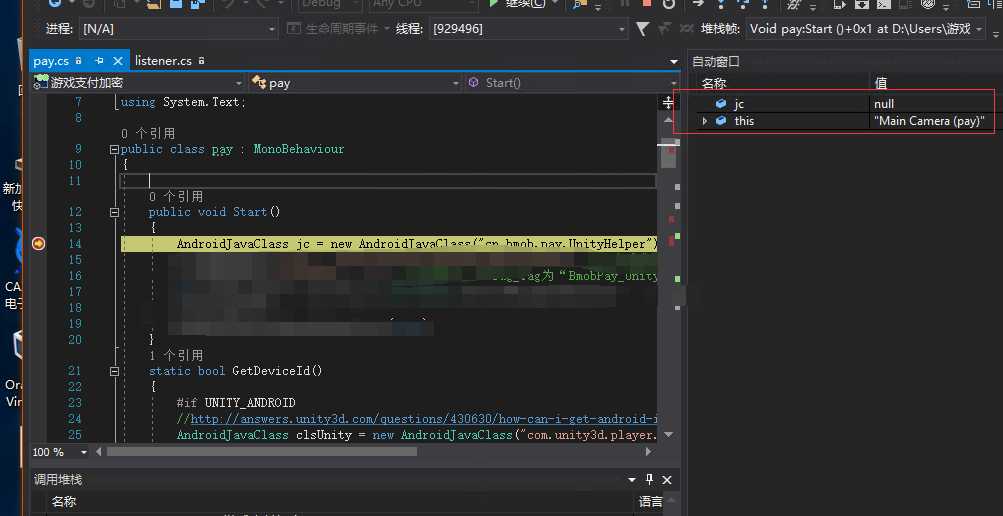The width and height of the screenshot is (1003, 516).
Task: Click the MonoBehaviour base class name
Action: pyautogui.click(x=299, y=149)
